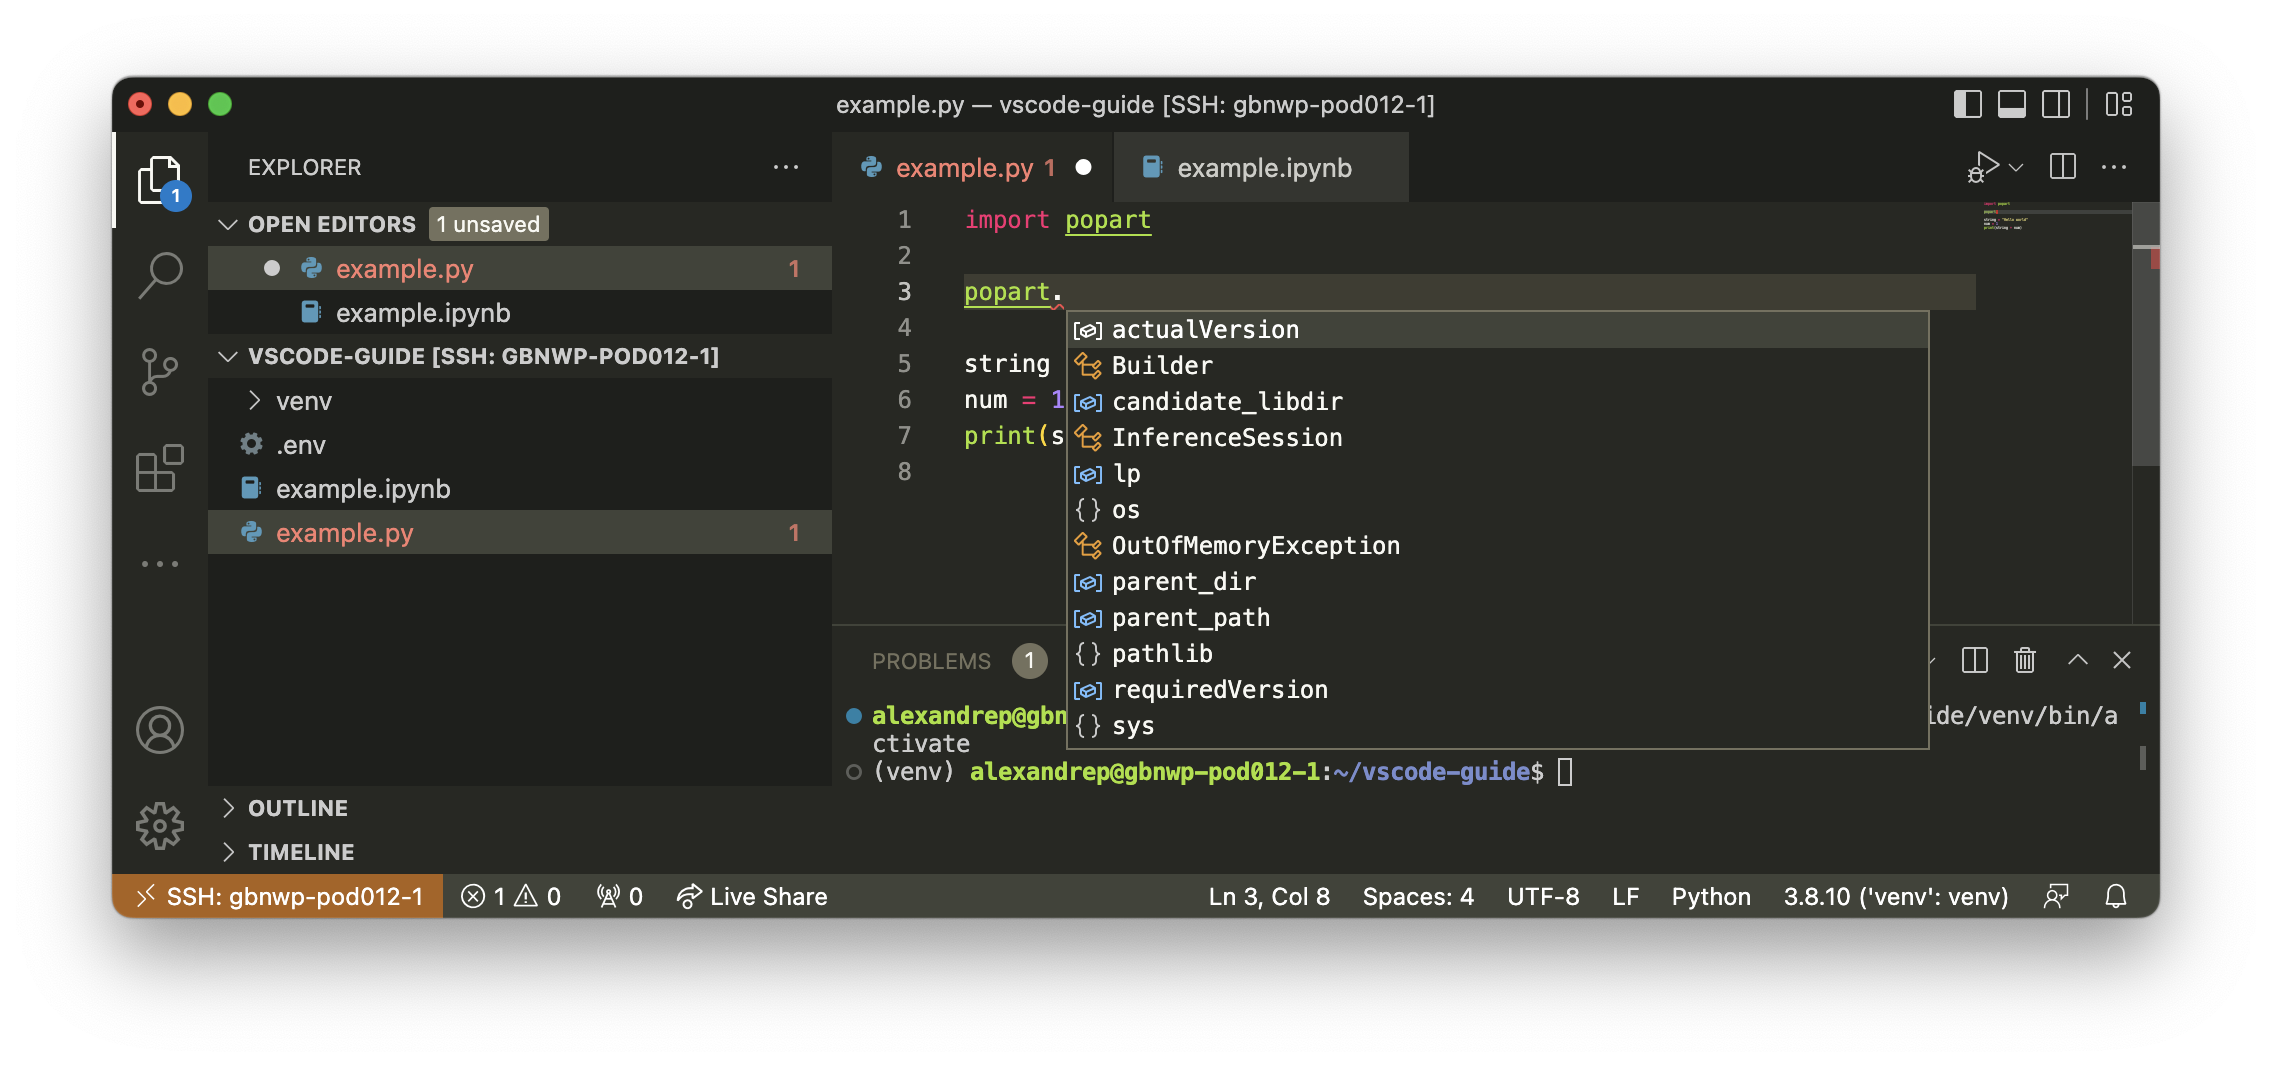Run example.py with the play button
This screenshot has height=1066, width=2272.
(1984, 166)
